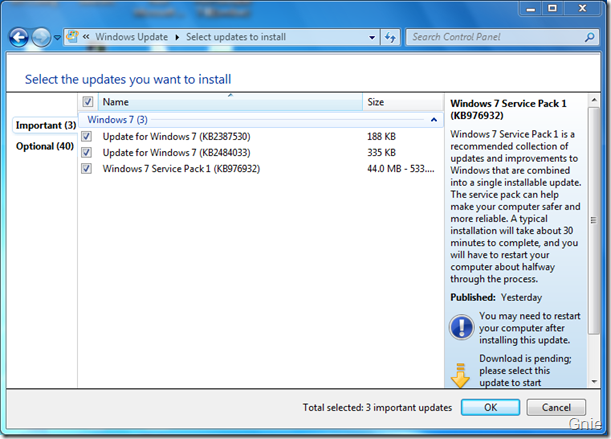Sort by the Size column header

(403, 102)
